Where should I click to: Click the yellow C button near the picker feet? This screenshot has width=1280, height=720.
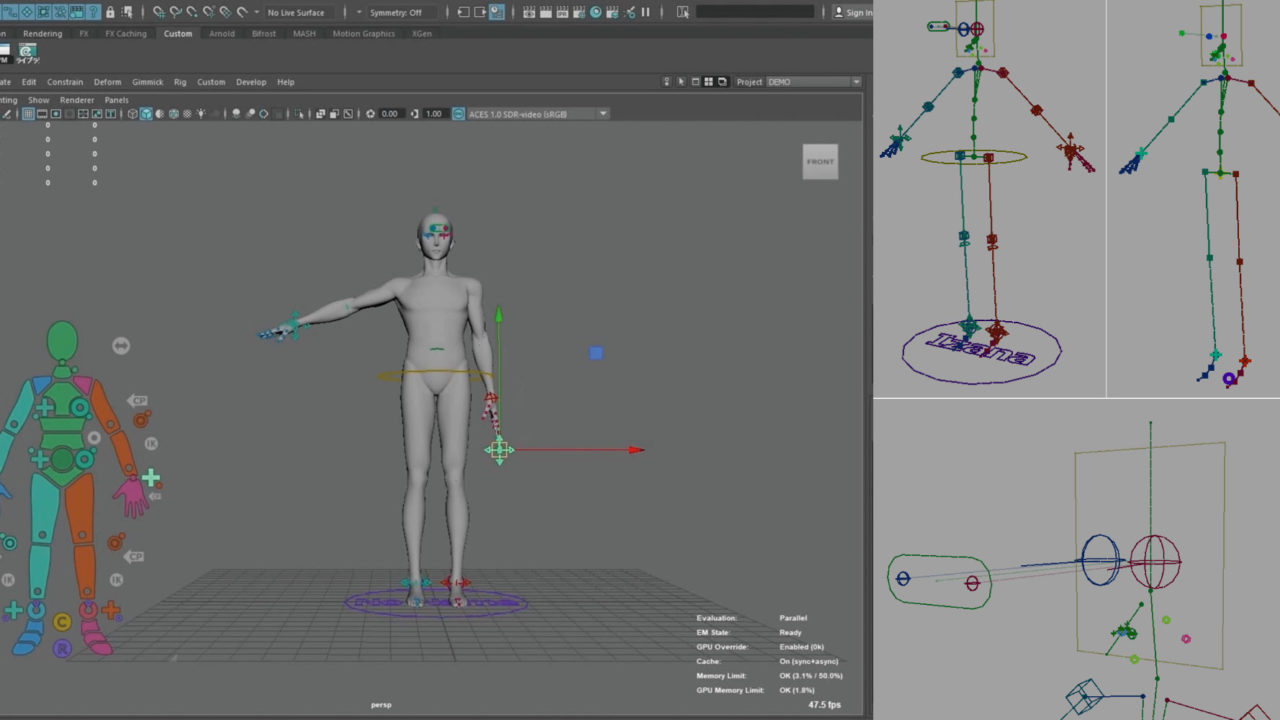tap(62, 622)
